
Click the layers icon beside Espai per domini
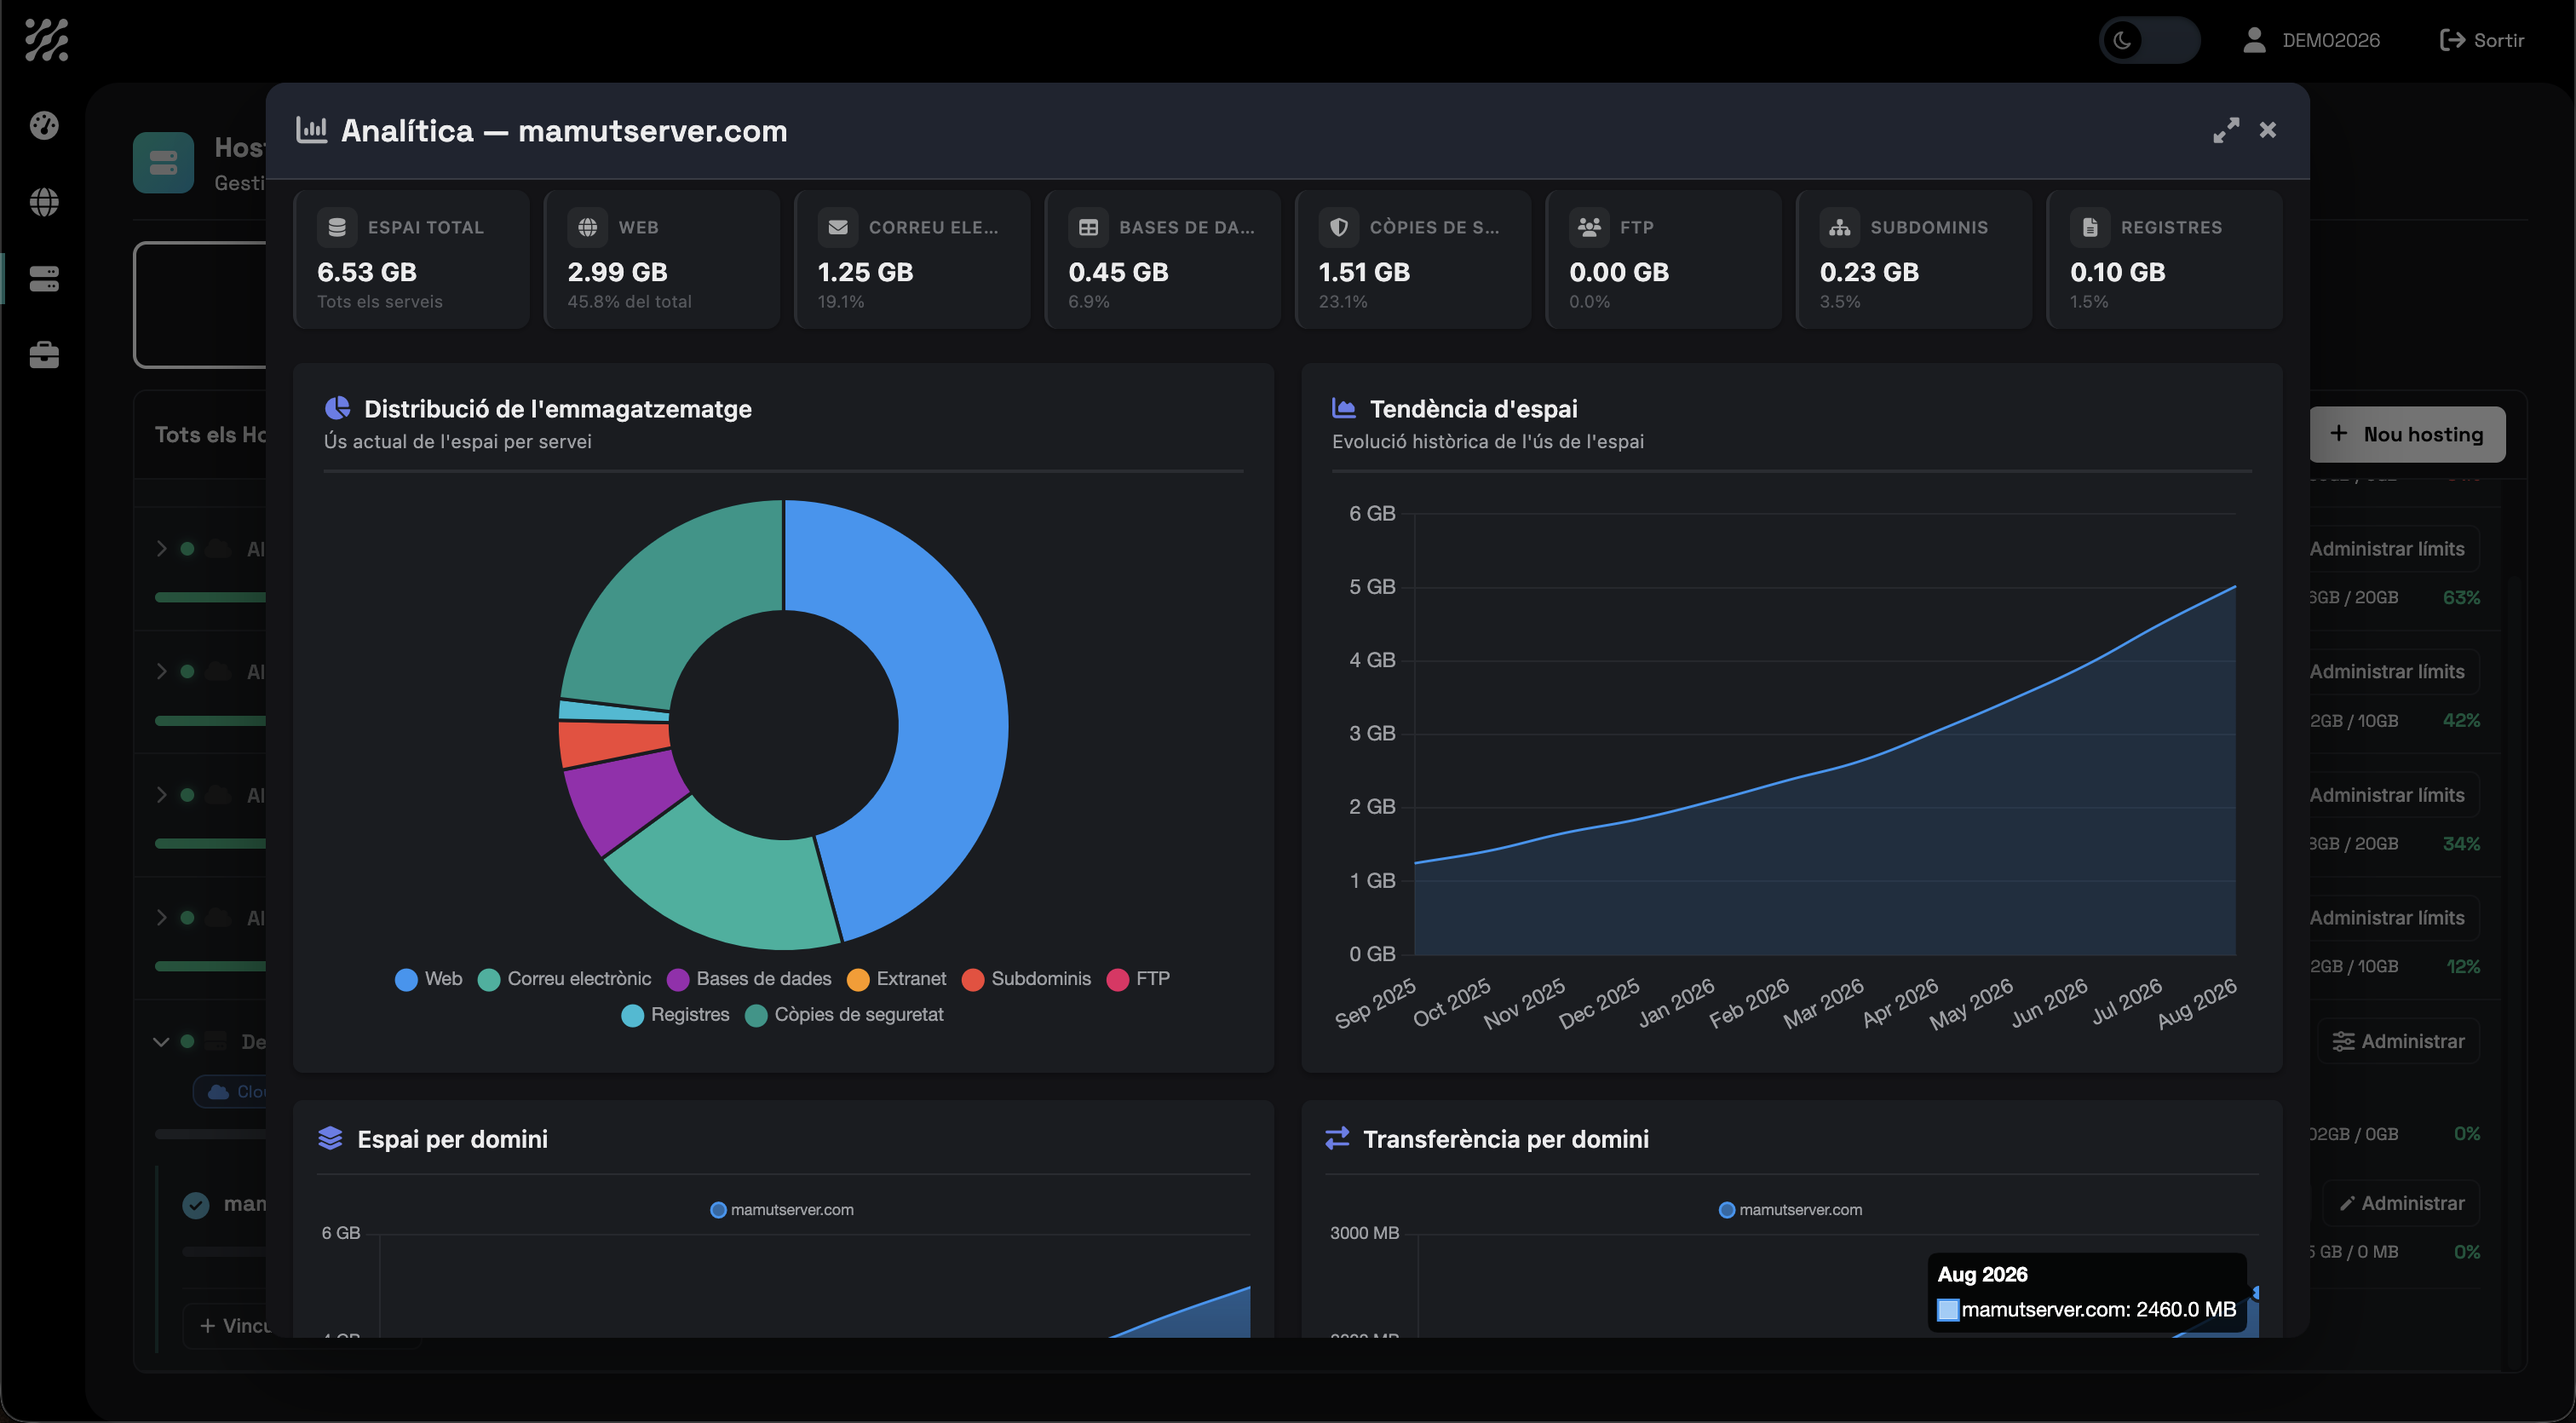(x=330, y=1138)
